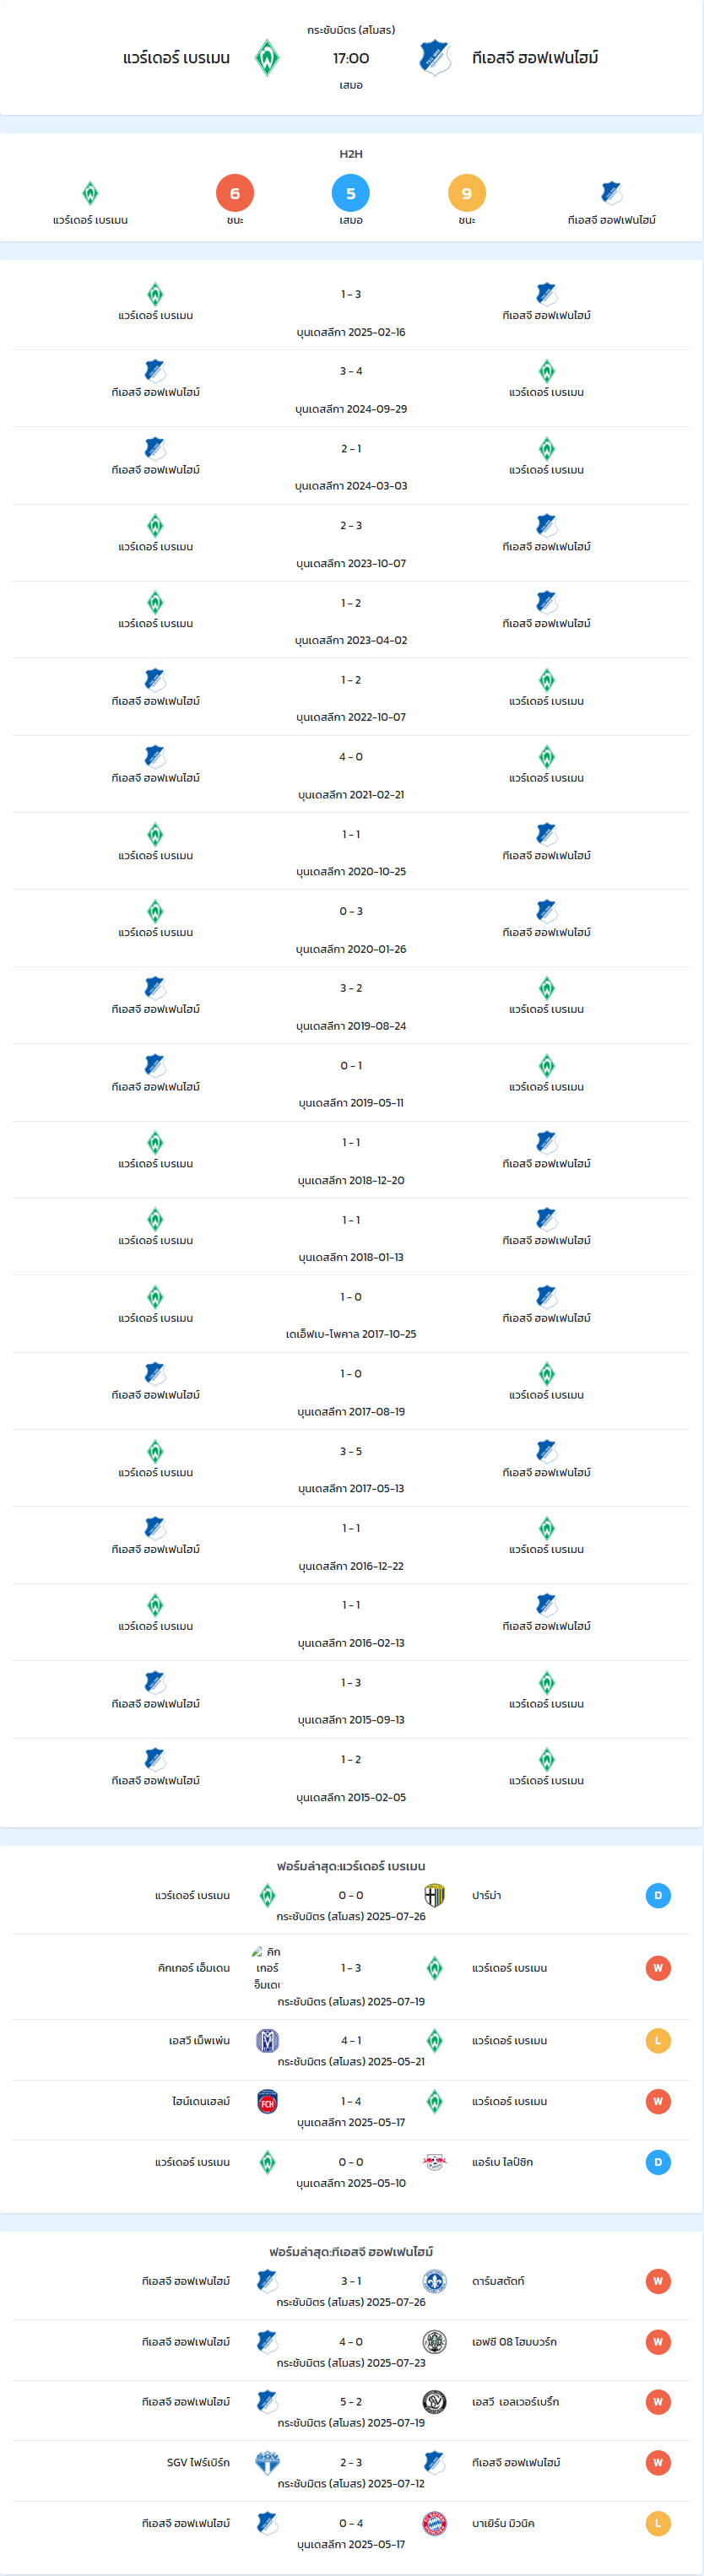Click the Heidenheim FCH logo

(267, 2101)
